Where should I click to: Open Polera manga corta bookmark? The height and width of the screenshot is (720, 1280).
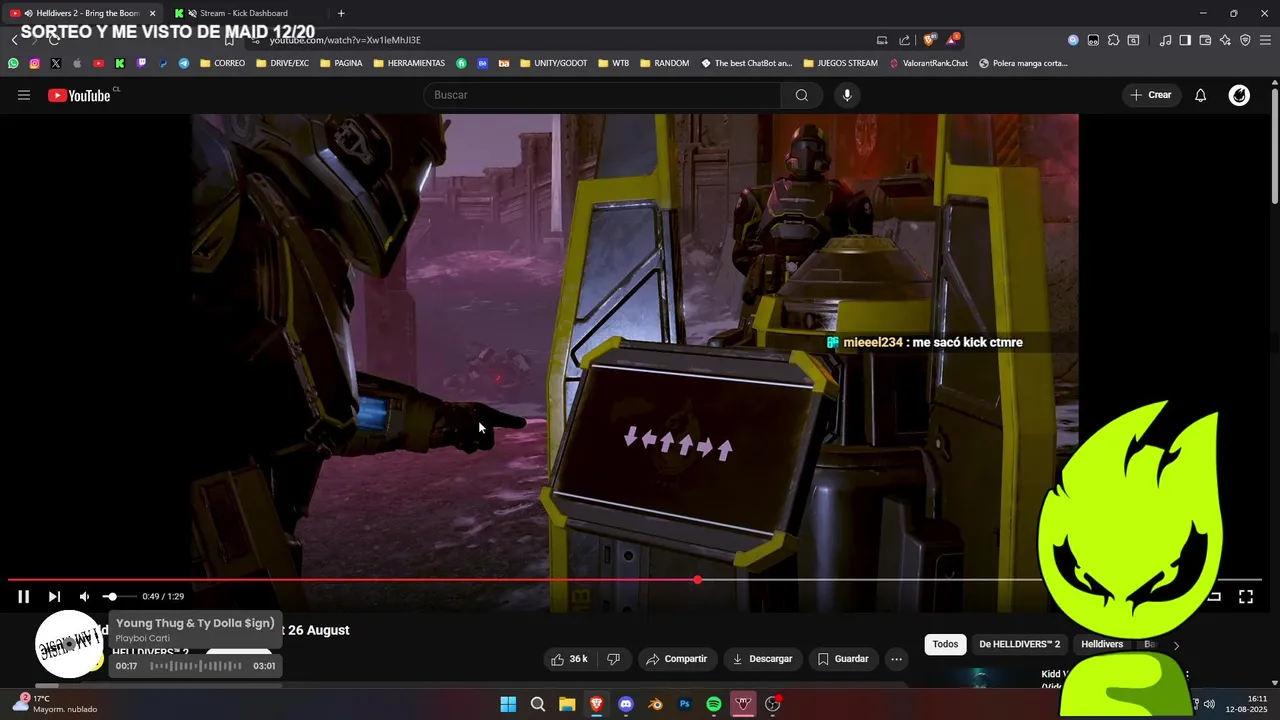(1023, 63)
